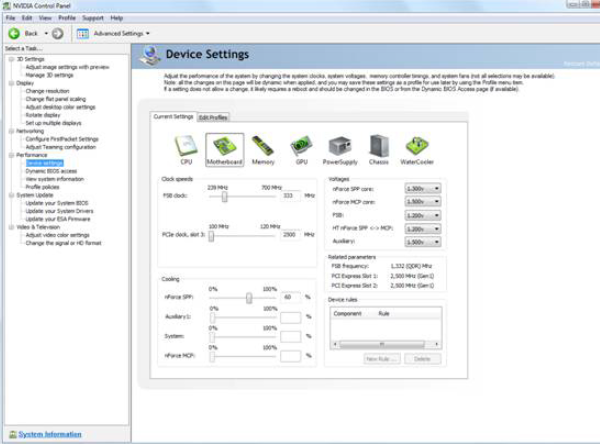This screenshot has width=600, height=444.
Task: Open the System Information link
Action: (x=50, y=434)
